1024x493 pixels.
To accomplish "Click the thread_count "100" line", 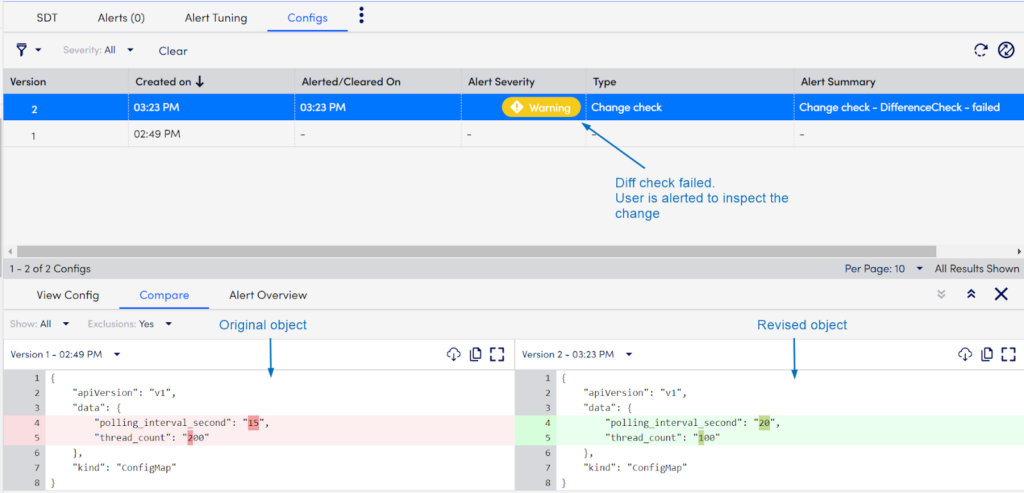I will pyautogui.click(x=769, y=438).
